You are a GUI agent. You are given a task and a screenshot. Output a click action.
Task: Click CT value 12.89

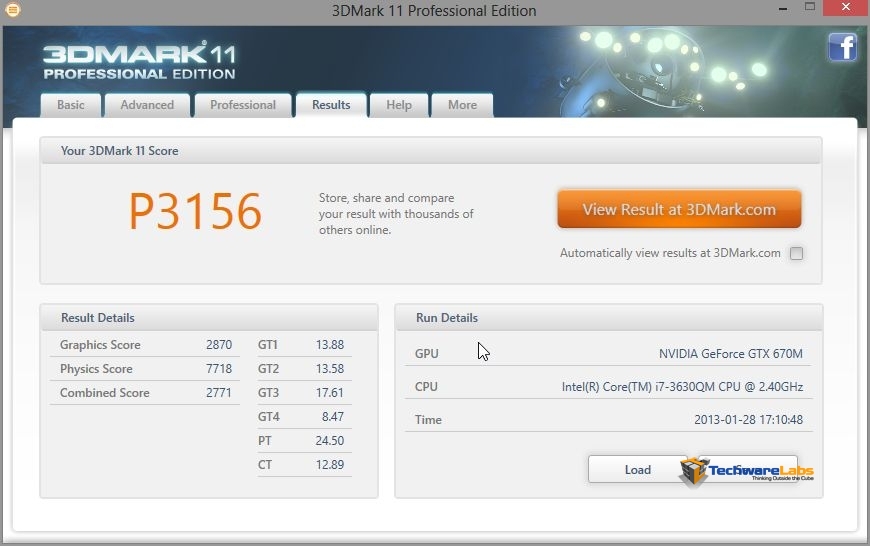pyautogui.click(x=330, y=464)
